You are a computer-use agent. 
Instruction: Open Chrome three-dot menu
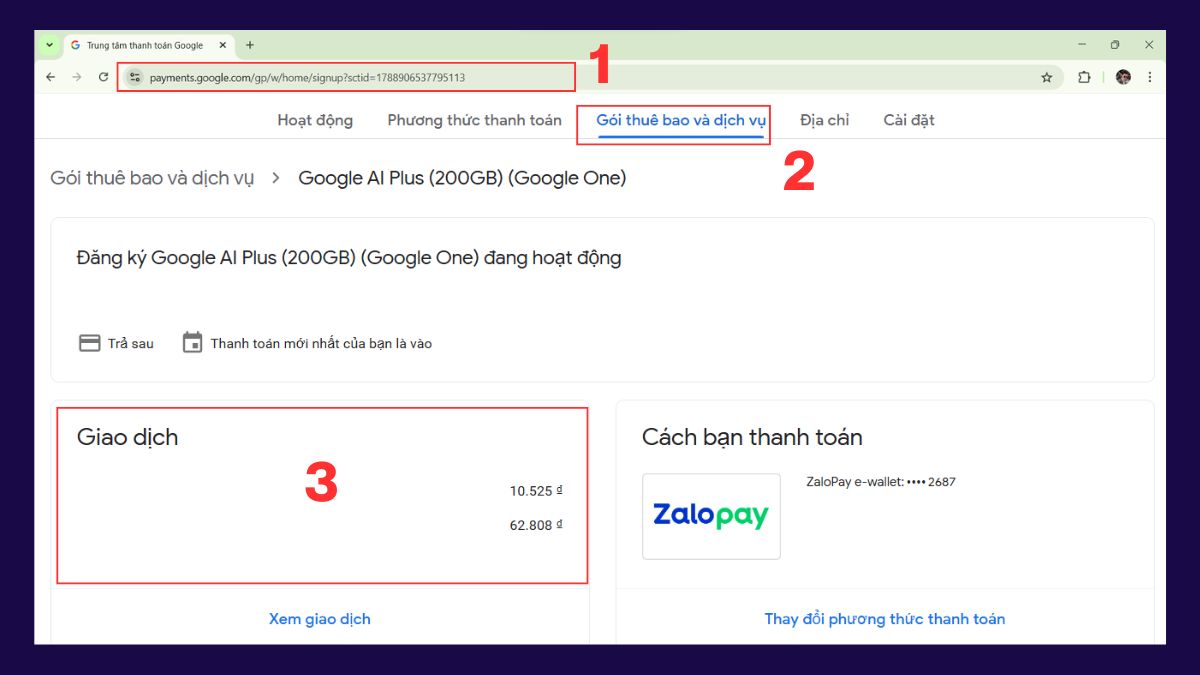click(x=1149, y=77)
